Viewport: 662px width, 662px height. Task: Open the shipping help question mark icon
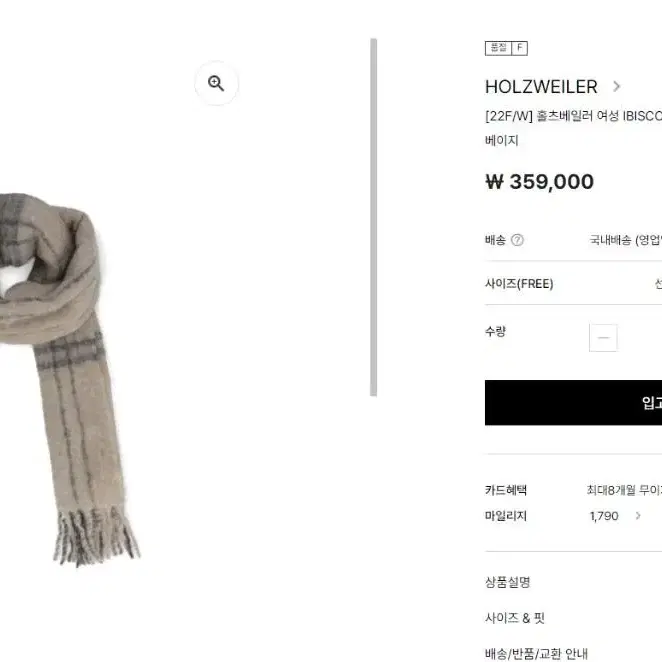point(517,240)
